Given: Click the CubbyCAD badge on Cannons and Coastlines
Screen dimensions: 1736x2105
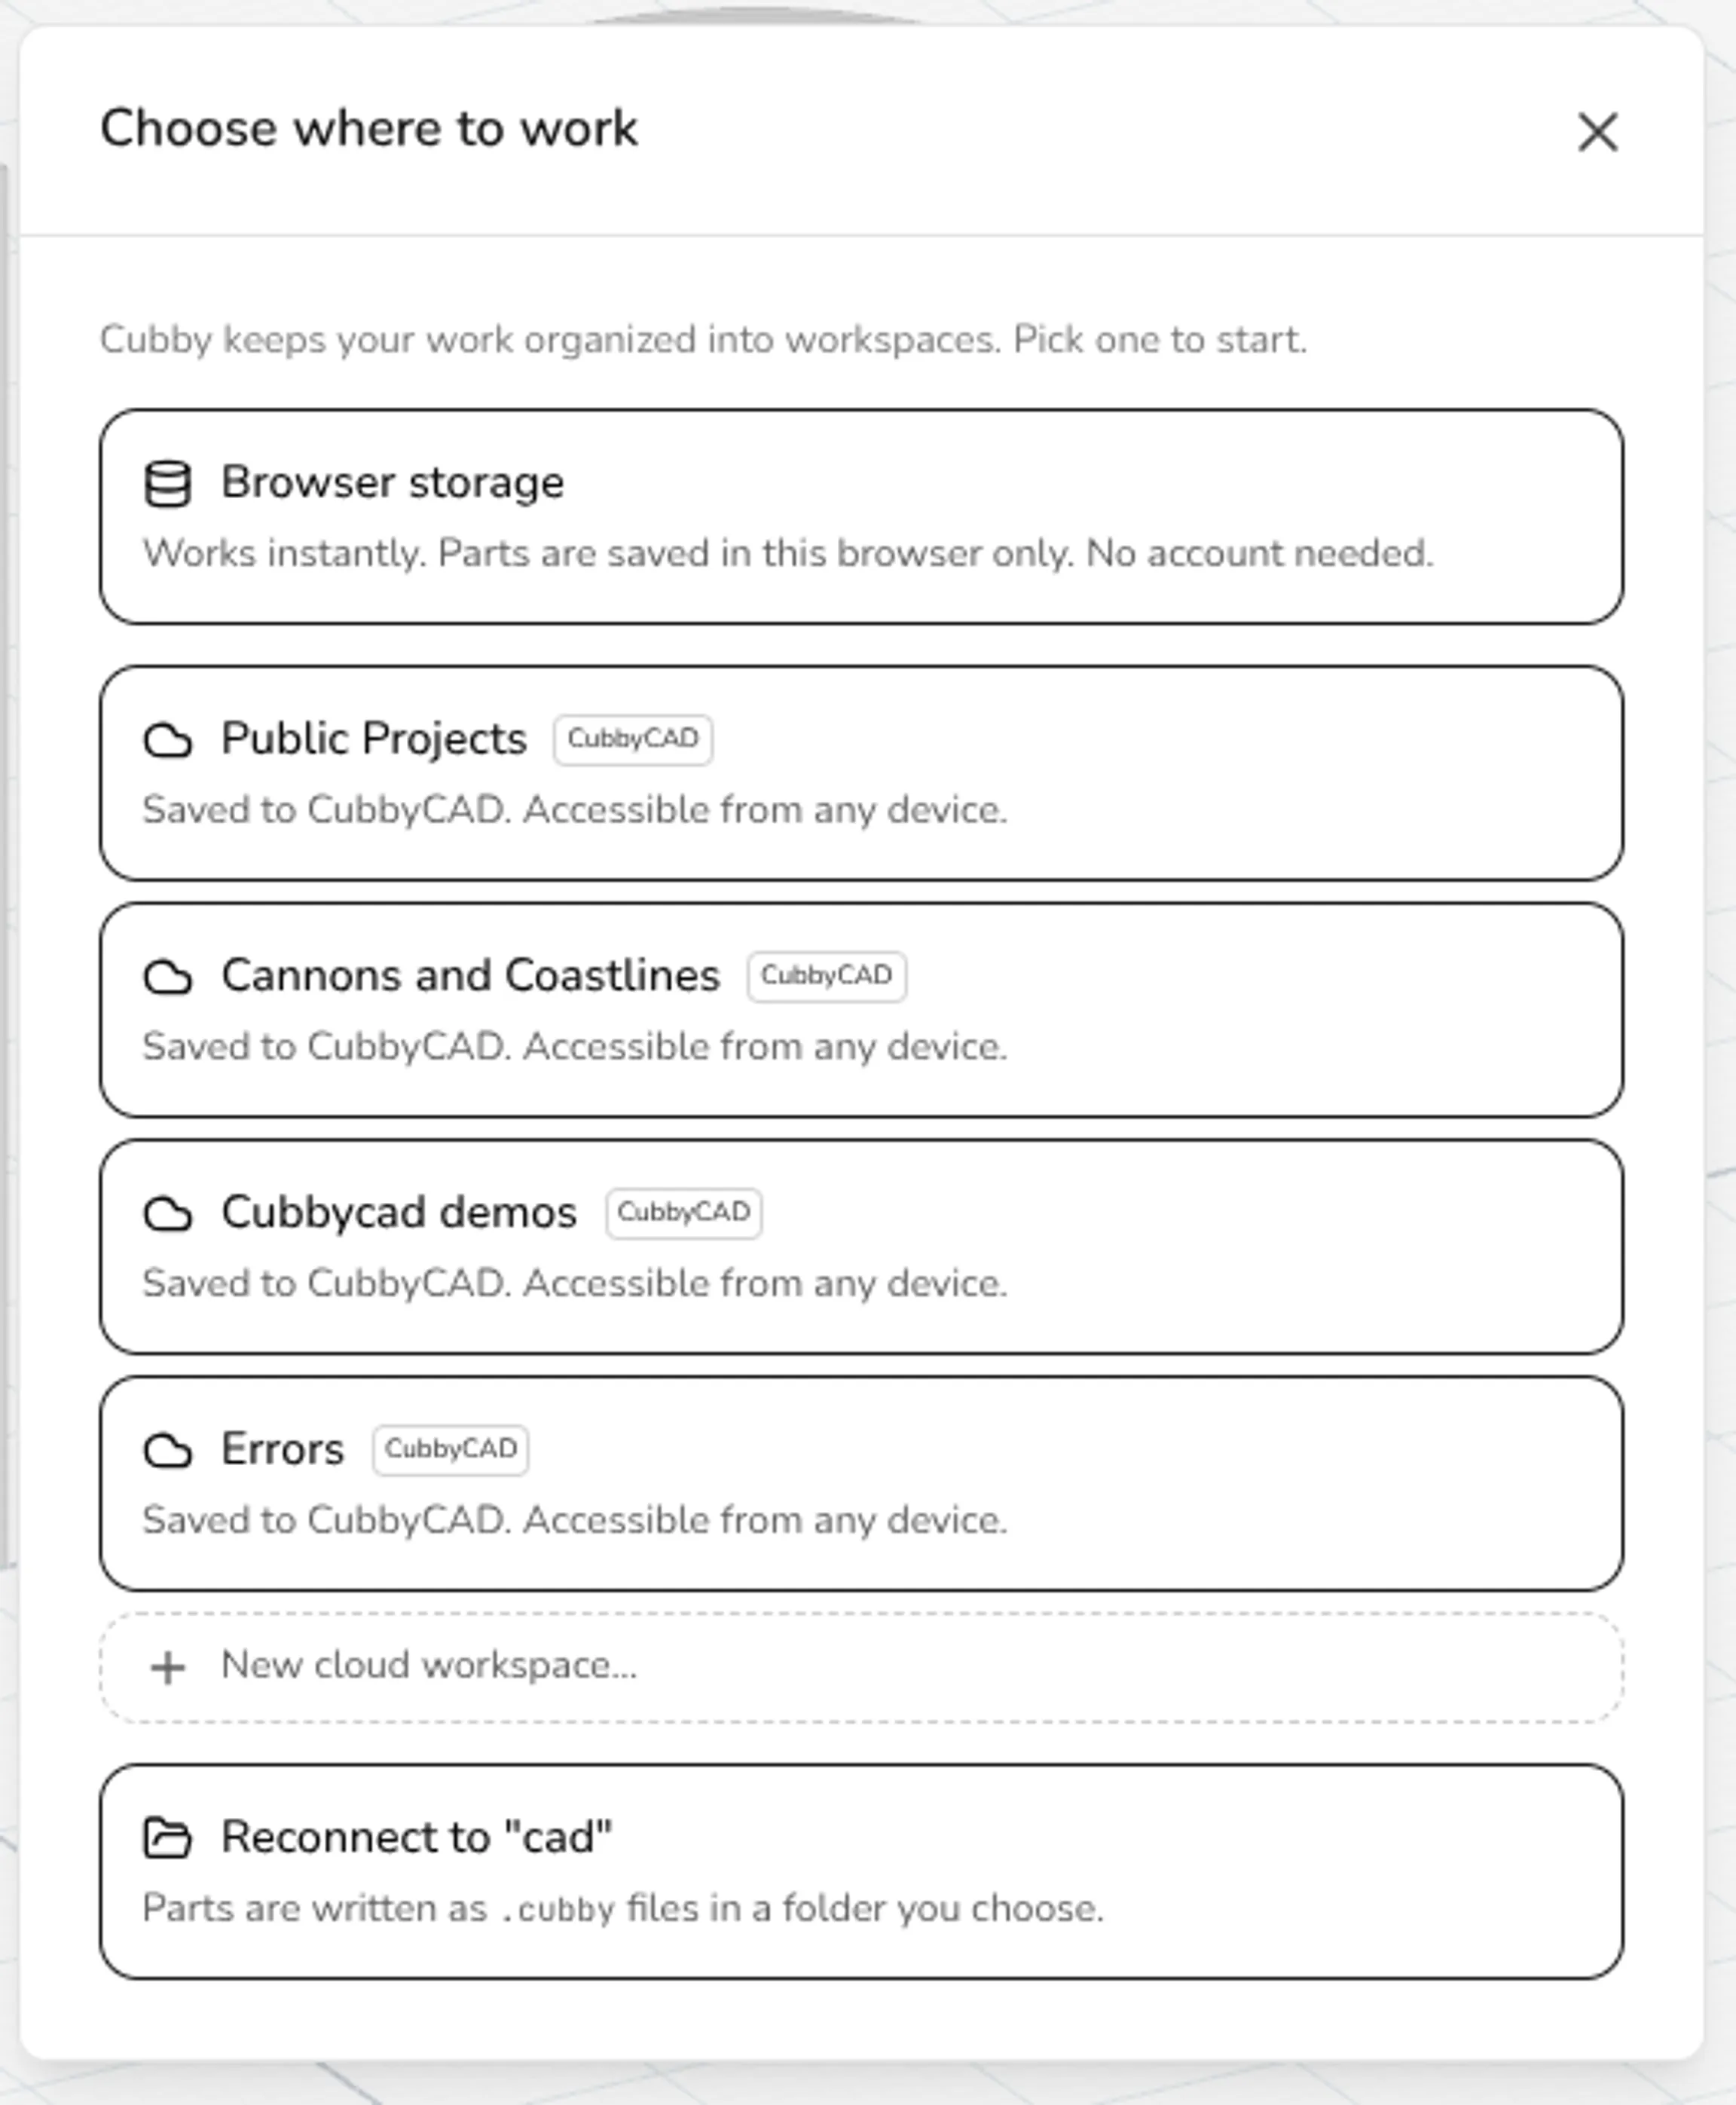Looking at the screenshot, I should click(x=826, y=976).
